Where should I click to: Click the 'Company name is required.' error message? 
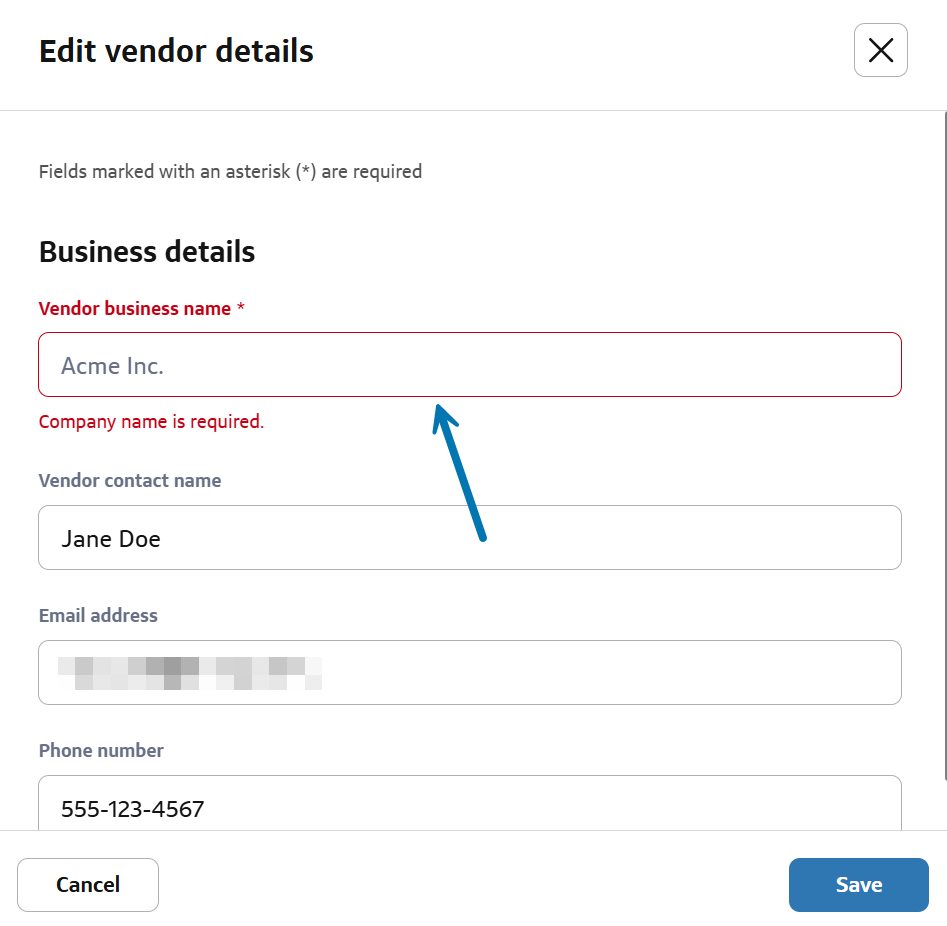(x=151, y=422)
